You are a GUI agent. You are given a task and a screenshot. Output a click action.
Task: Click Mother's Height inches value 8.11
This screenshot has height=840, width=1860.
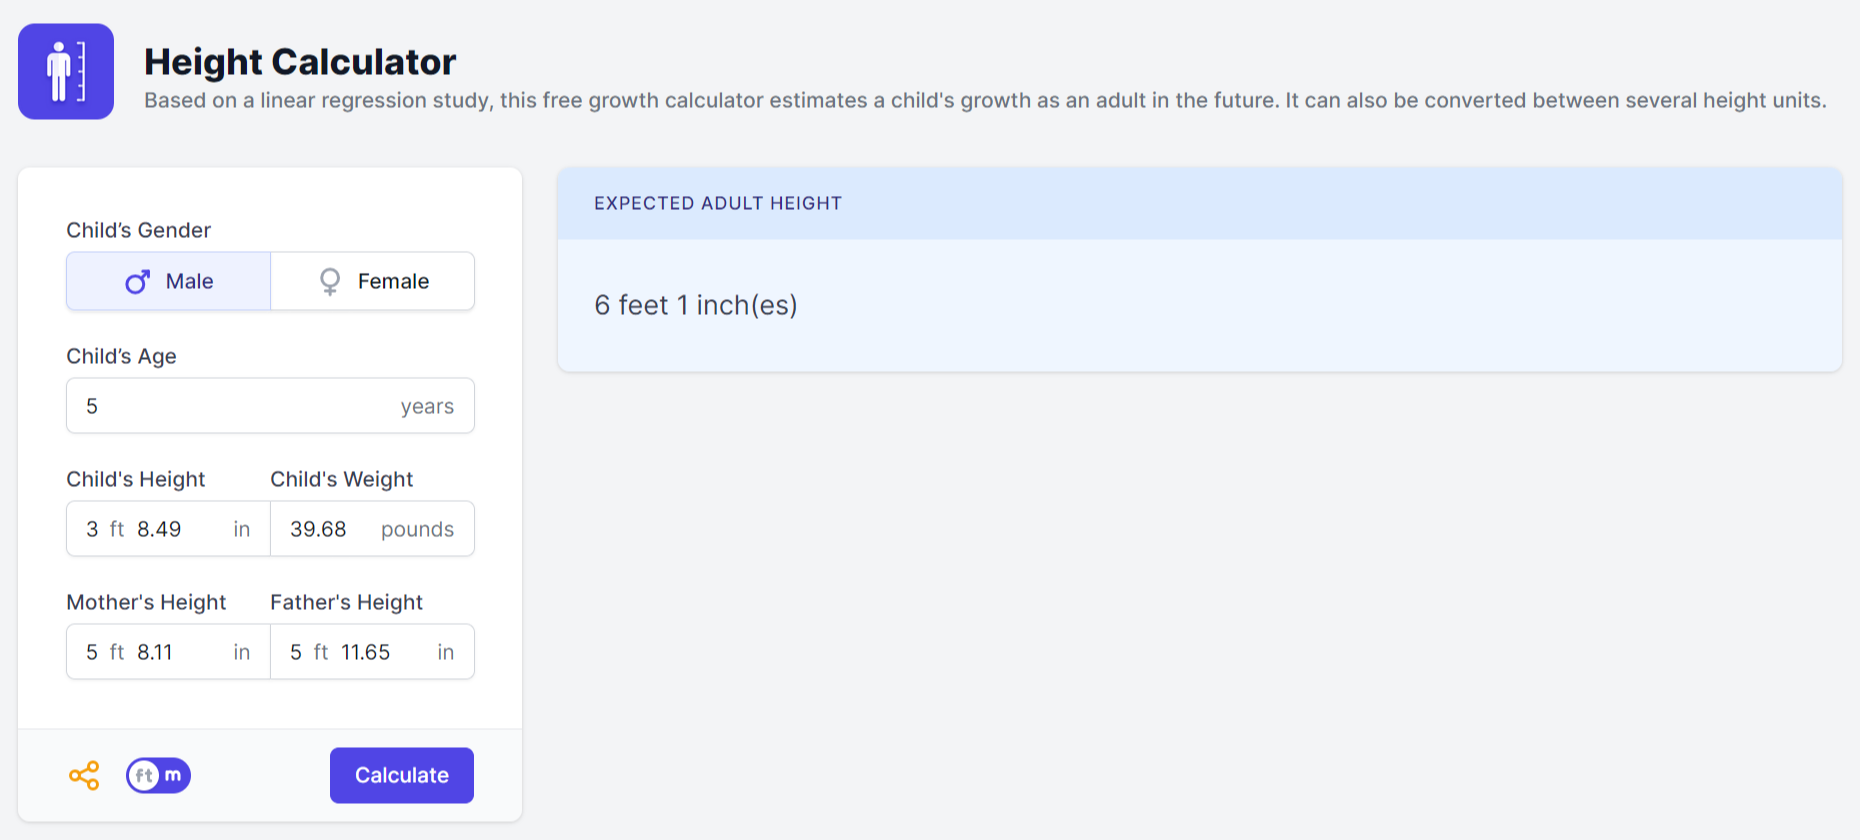coord(156,651)
